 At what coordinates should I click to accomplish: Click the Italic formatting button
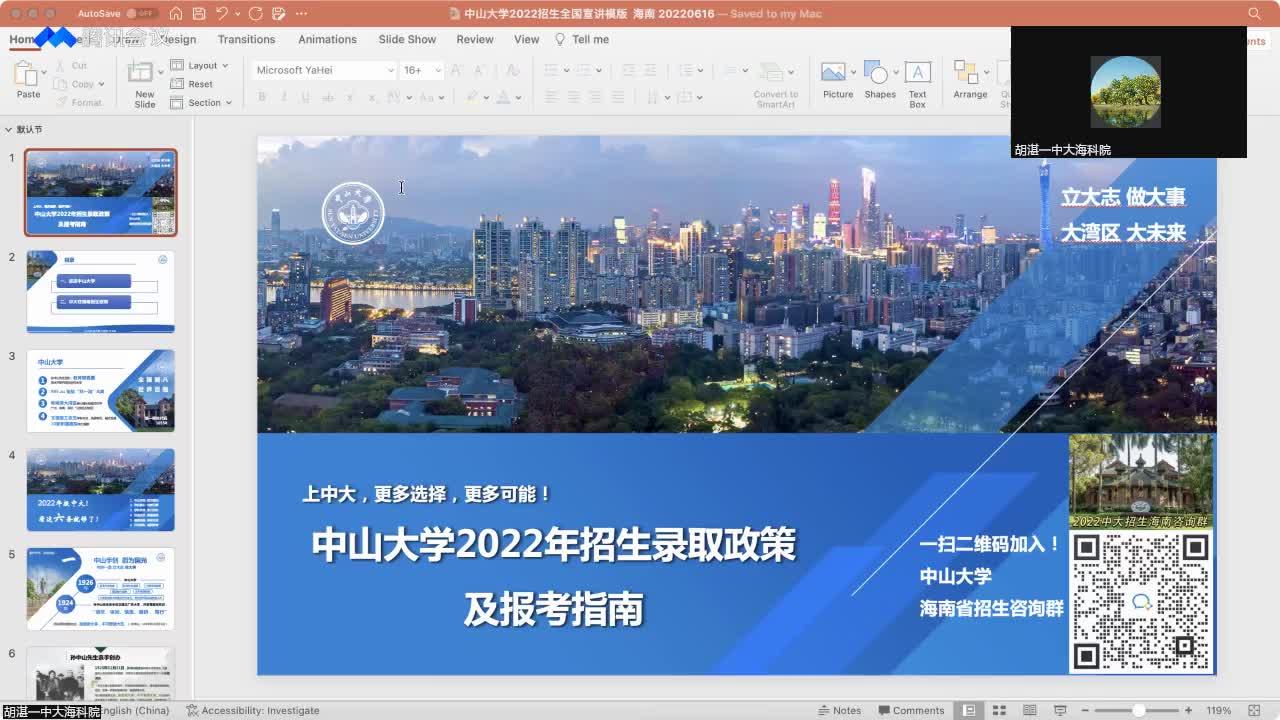tap(284, 97)
